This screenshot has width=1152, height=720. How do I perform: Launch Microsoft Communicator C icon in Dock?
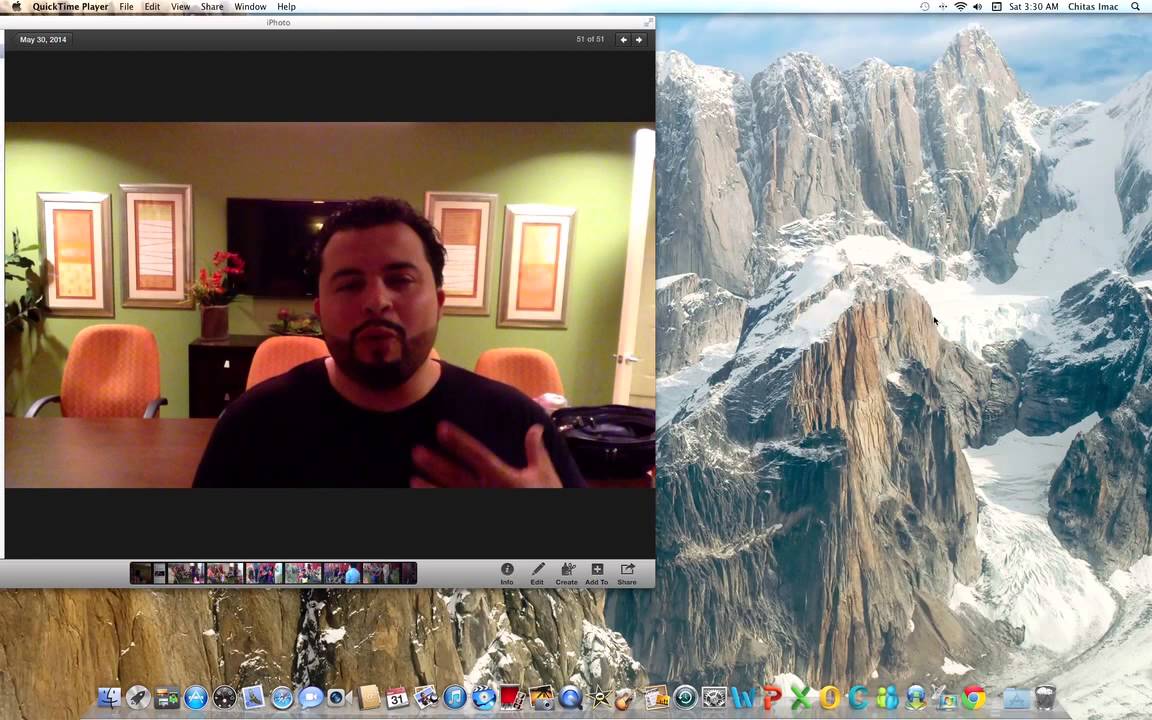coord(858,696)
